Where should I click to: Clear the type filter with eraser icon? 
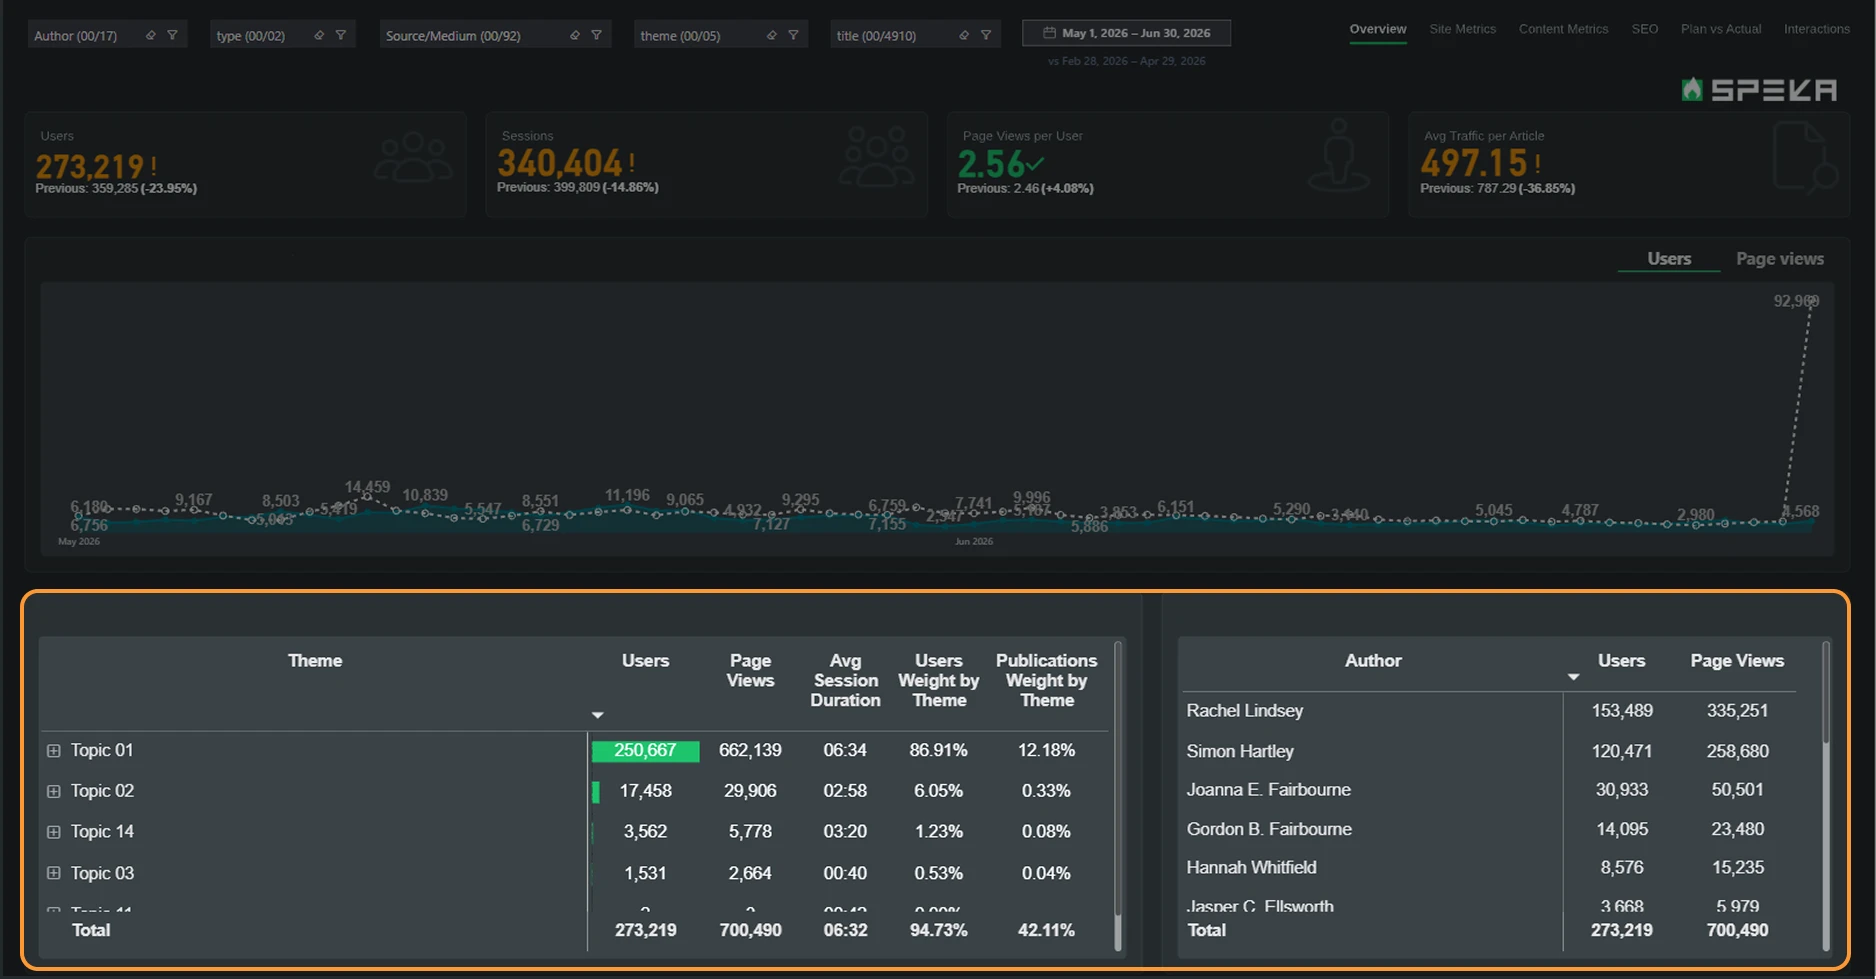pos(318,35)
